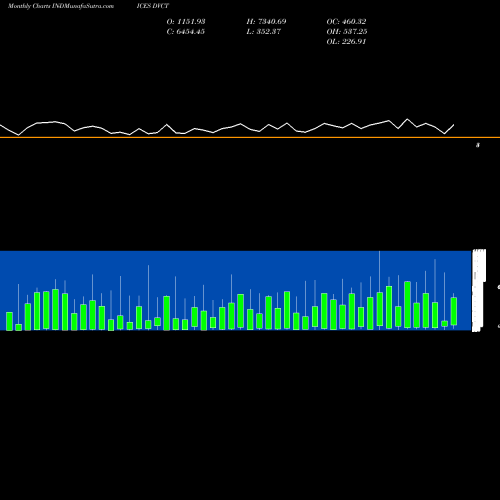The height and width of the screenshot is (500, 500).
Task: Select the close value 'C: 6454.45'
Action: 186,32
